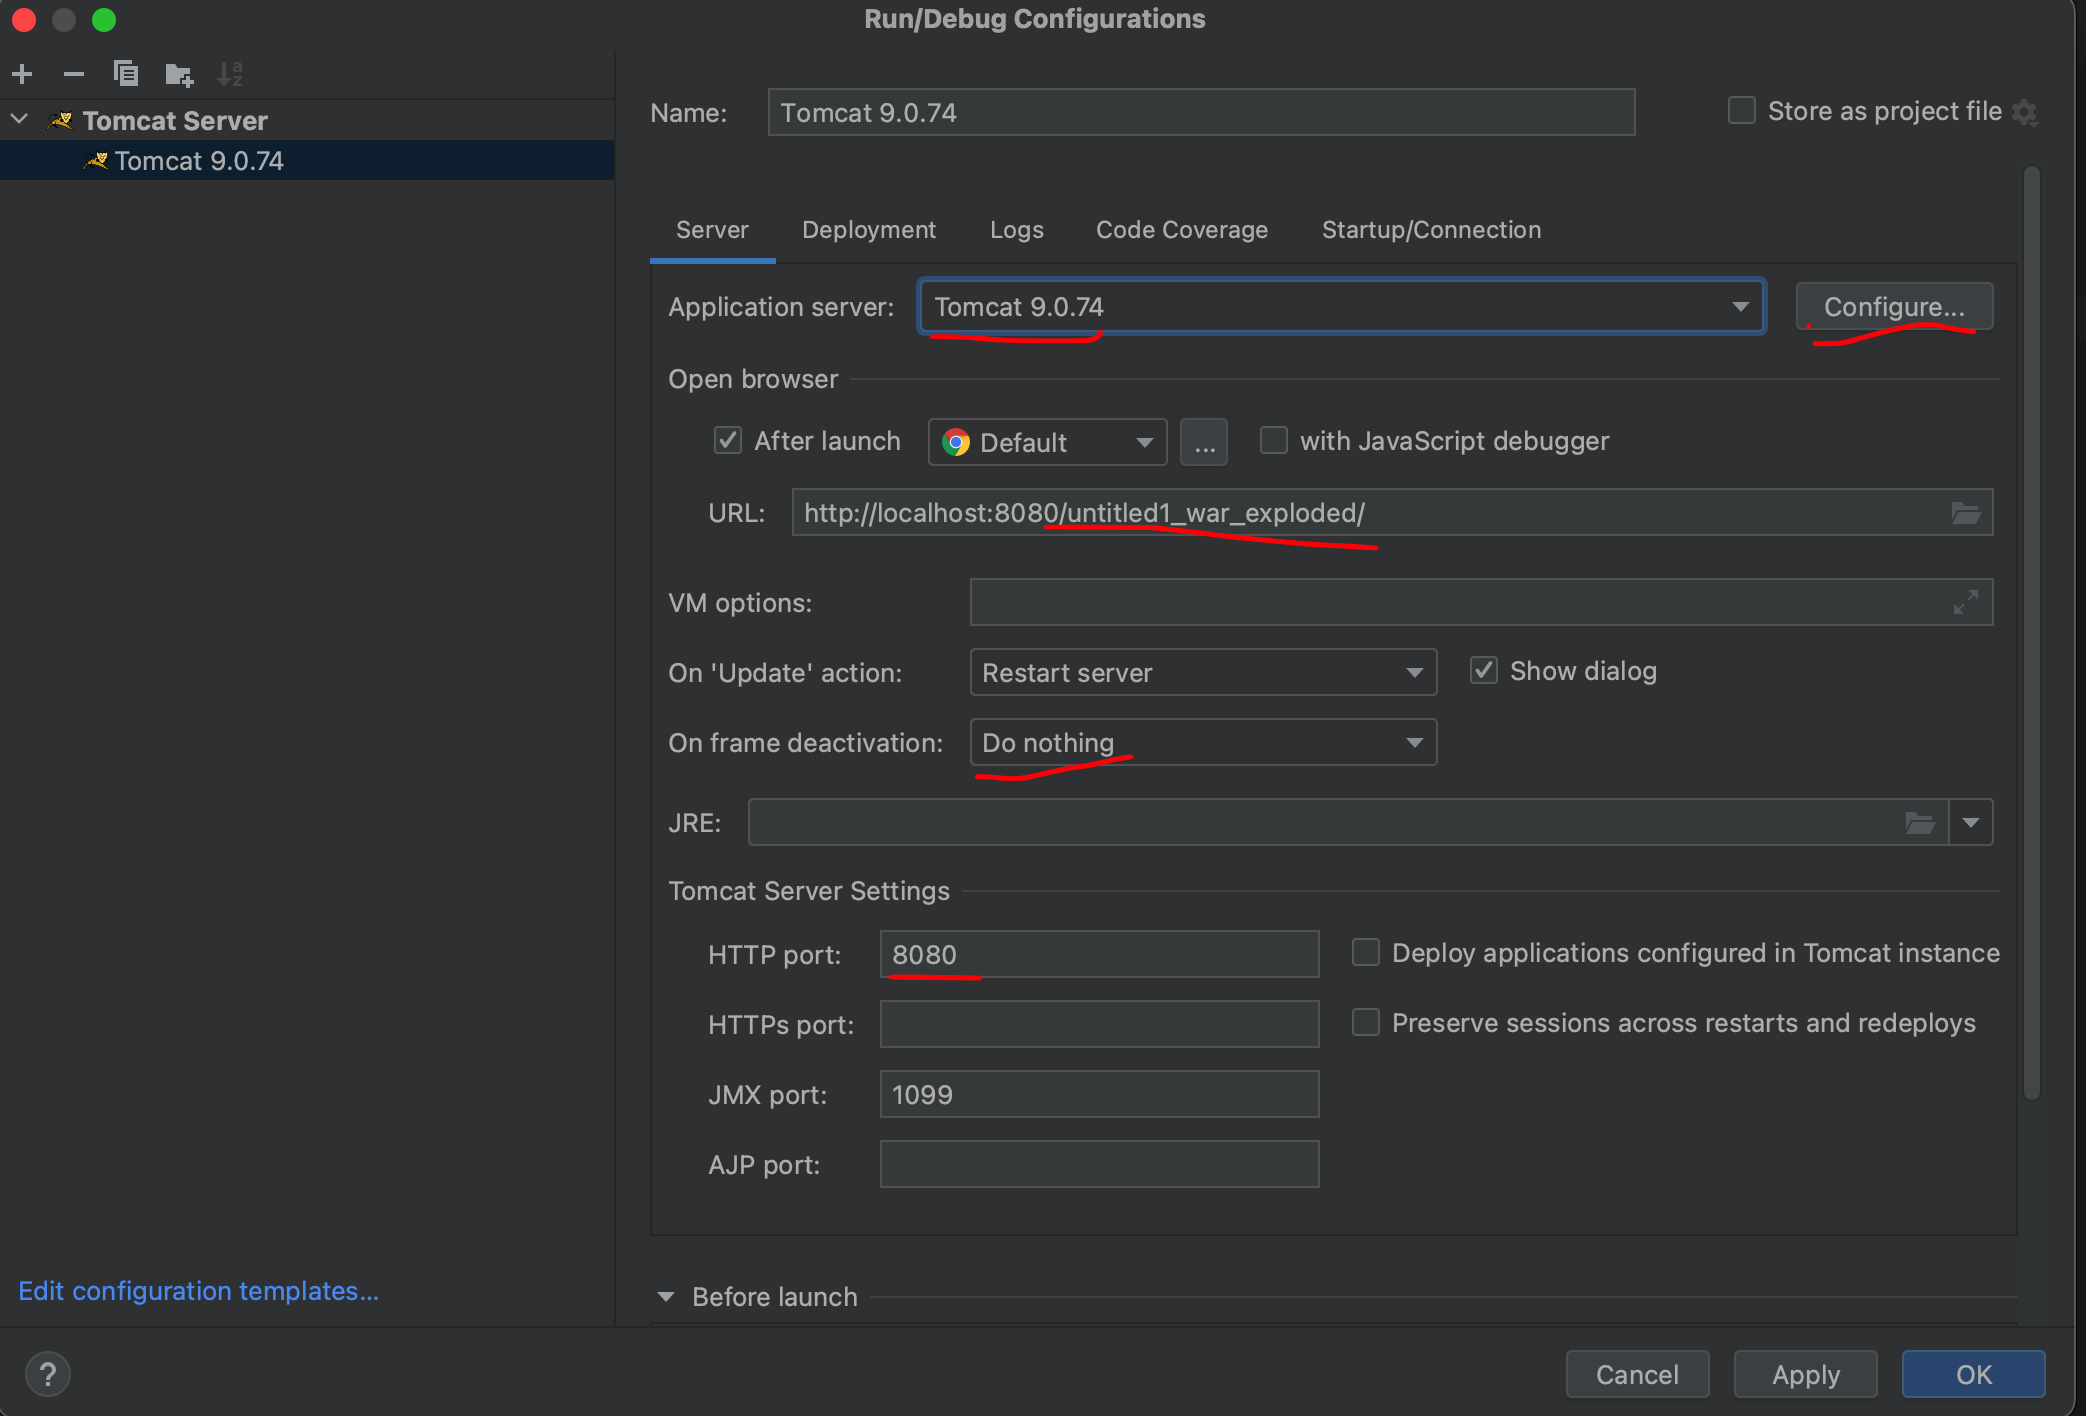2086x1416 pixels.
Task: Click folder browse icon in URL field
Action: pos(1965,513)
